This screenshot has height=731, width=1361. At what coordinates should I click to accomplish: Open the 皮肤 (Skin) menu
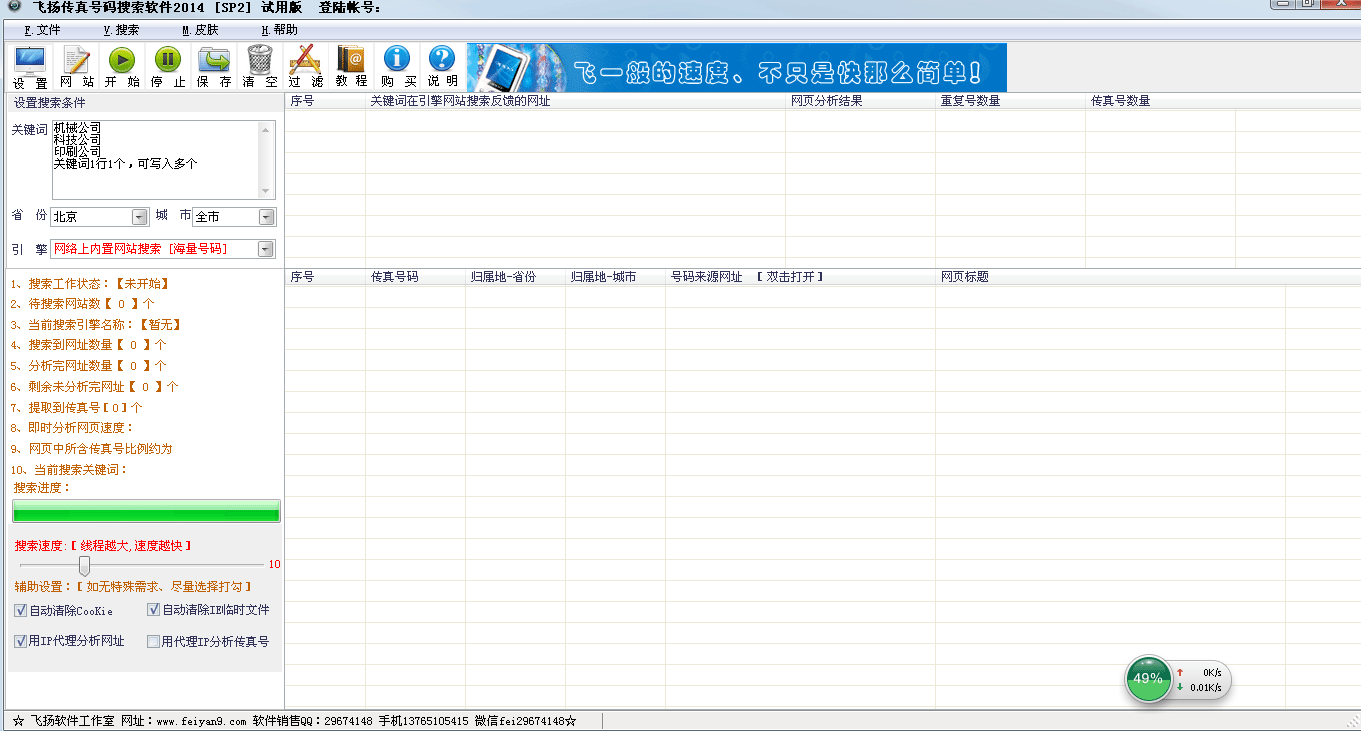click(x=200, y=30)
